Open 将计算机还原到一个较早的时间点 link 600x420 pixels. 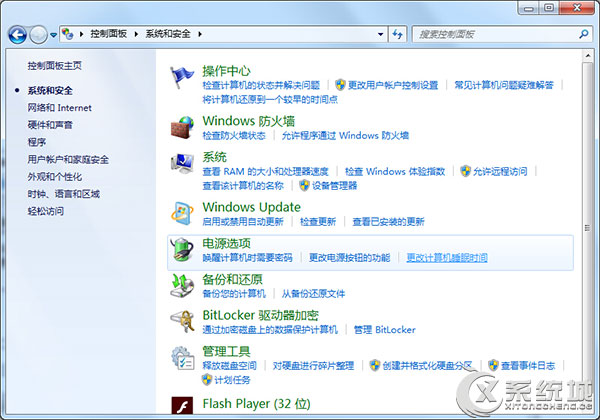tap(270, 99)
